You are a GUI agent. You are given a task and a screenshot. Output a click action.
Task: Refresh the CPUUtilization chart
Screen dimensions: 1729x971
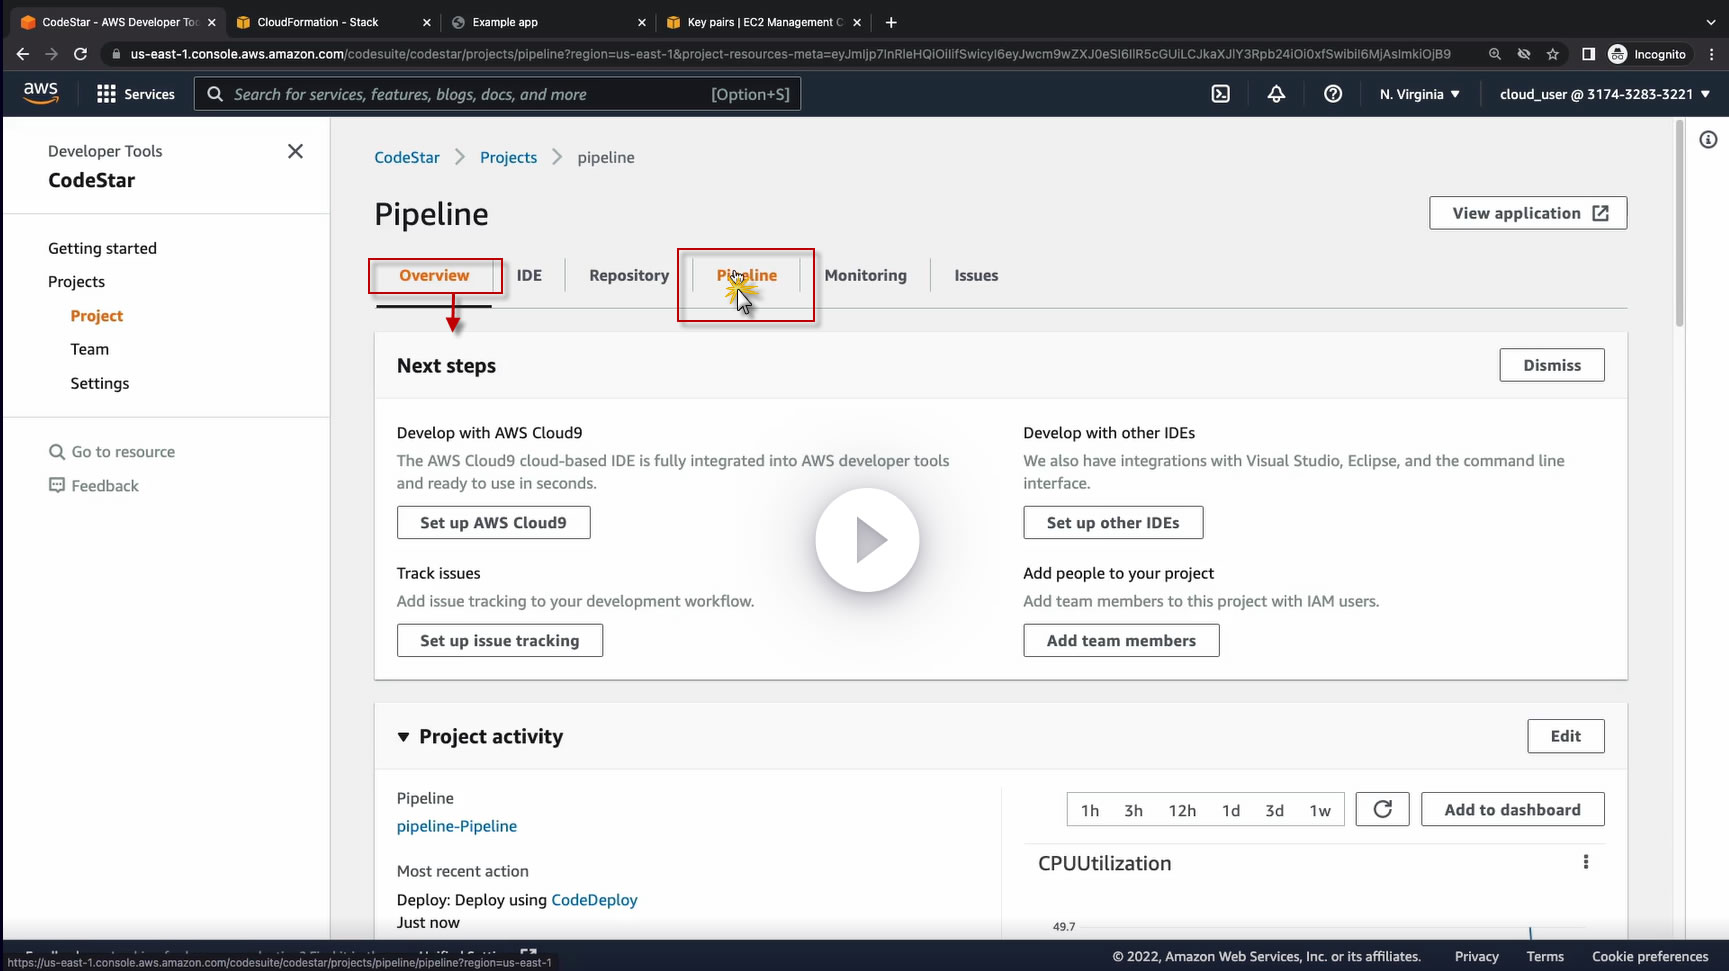(x=1382, y=809)
